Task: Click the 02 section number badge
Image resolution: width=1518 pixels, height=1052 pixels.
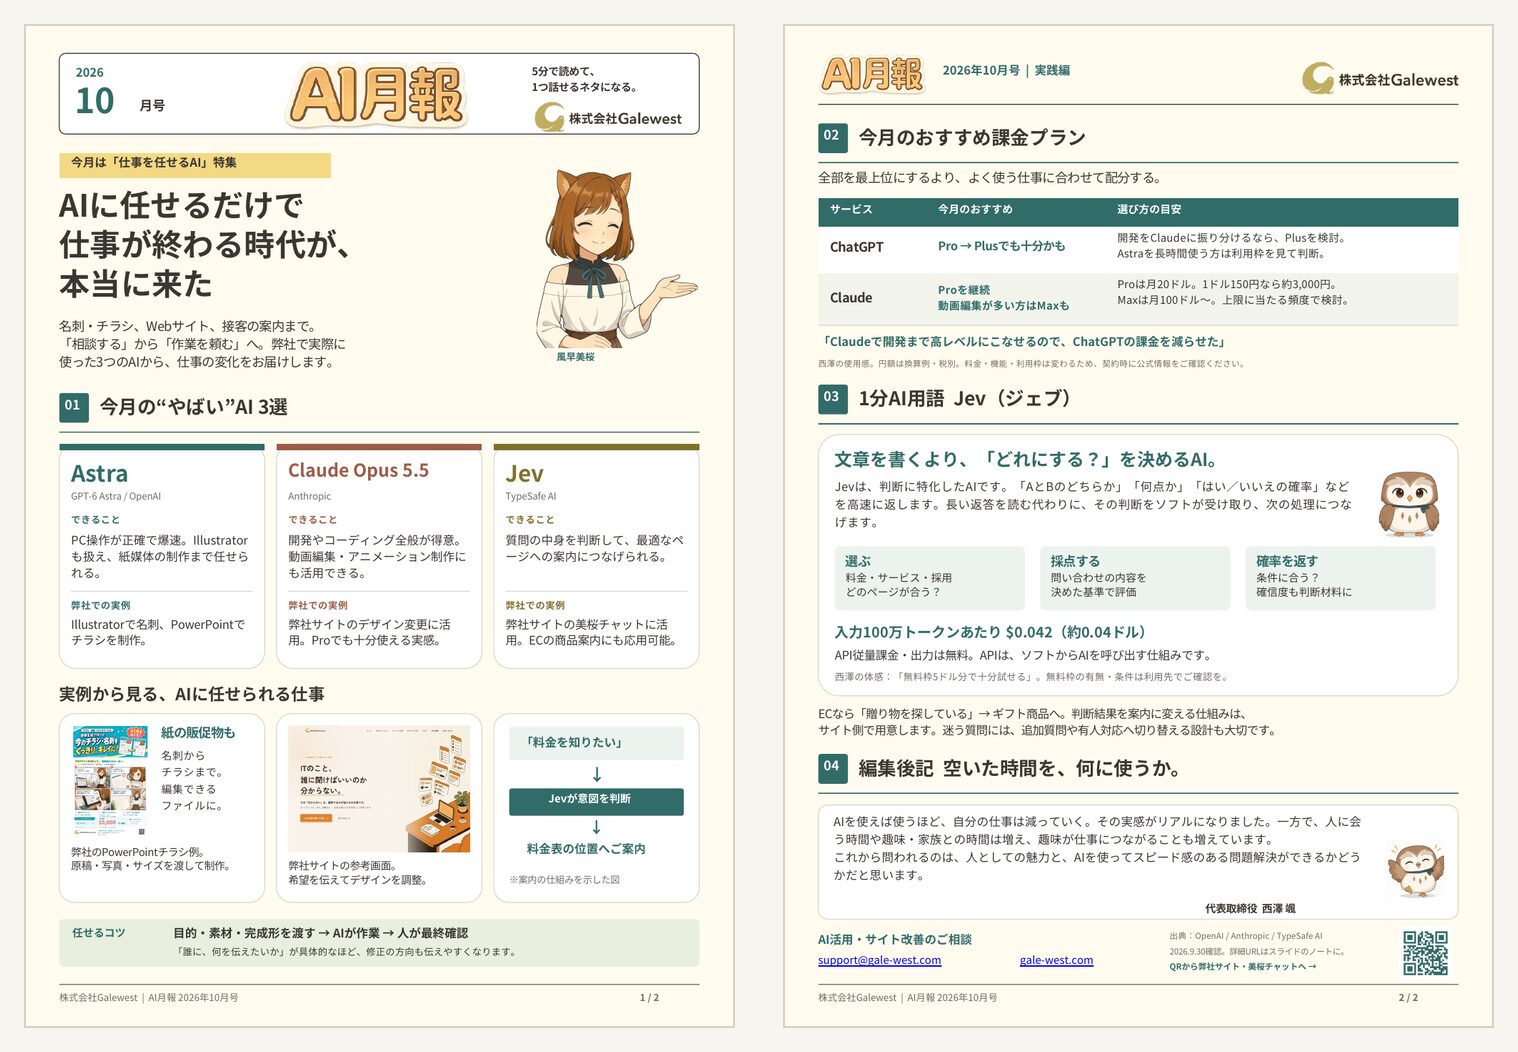Action: (x=832, y=137)
